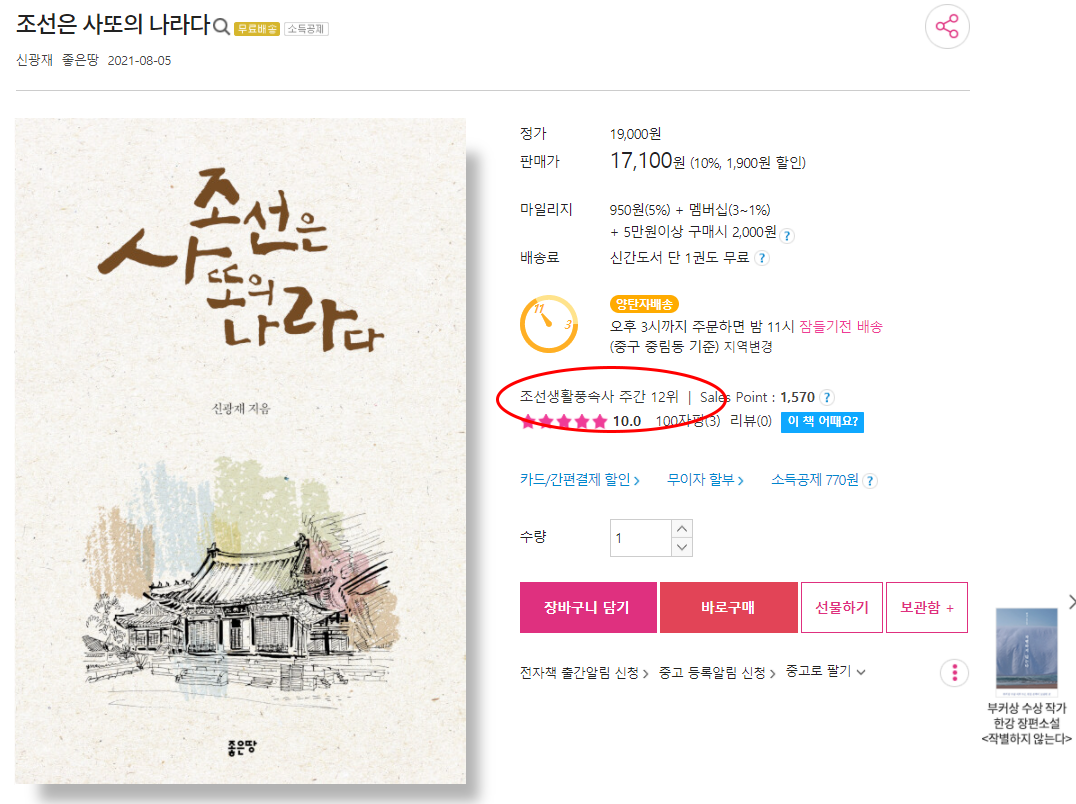This screenshot has width=1076, height=804.
Task: Click the magnifier icon beside book title
Action: click(x=221, y=27)
